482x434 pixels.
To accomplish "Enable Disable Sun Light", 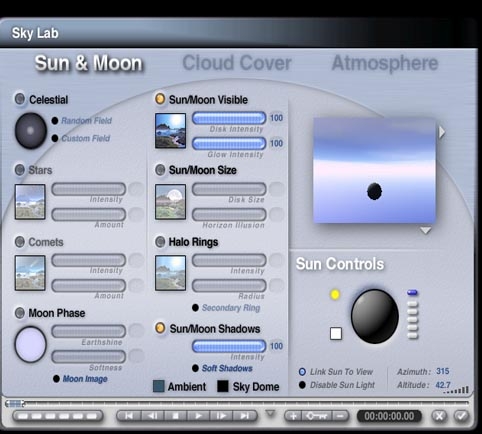I will tap(302, 385).
